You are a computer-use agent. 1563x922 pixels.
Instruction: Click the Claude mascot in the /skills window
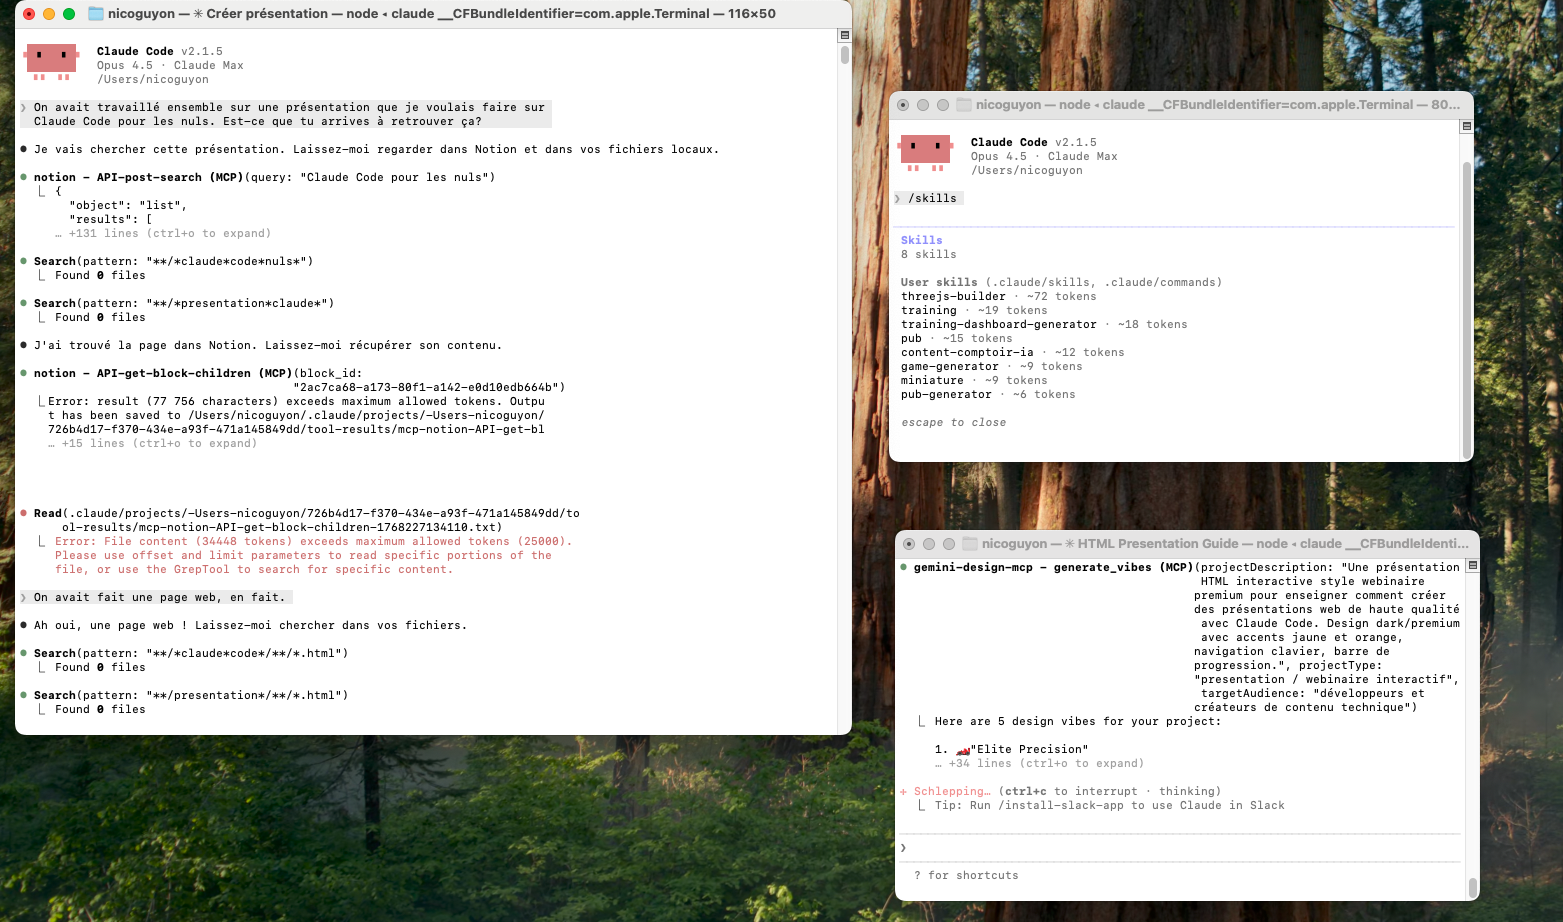(x=925, y=152)
